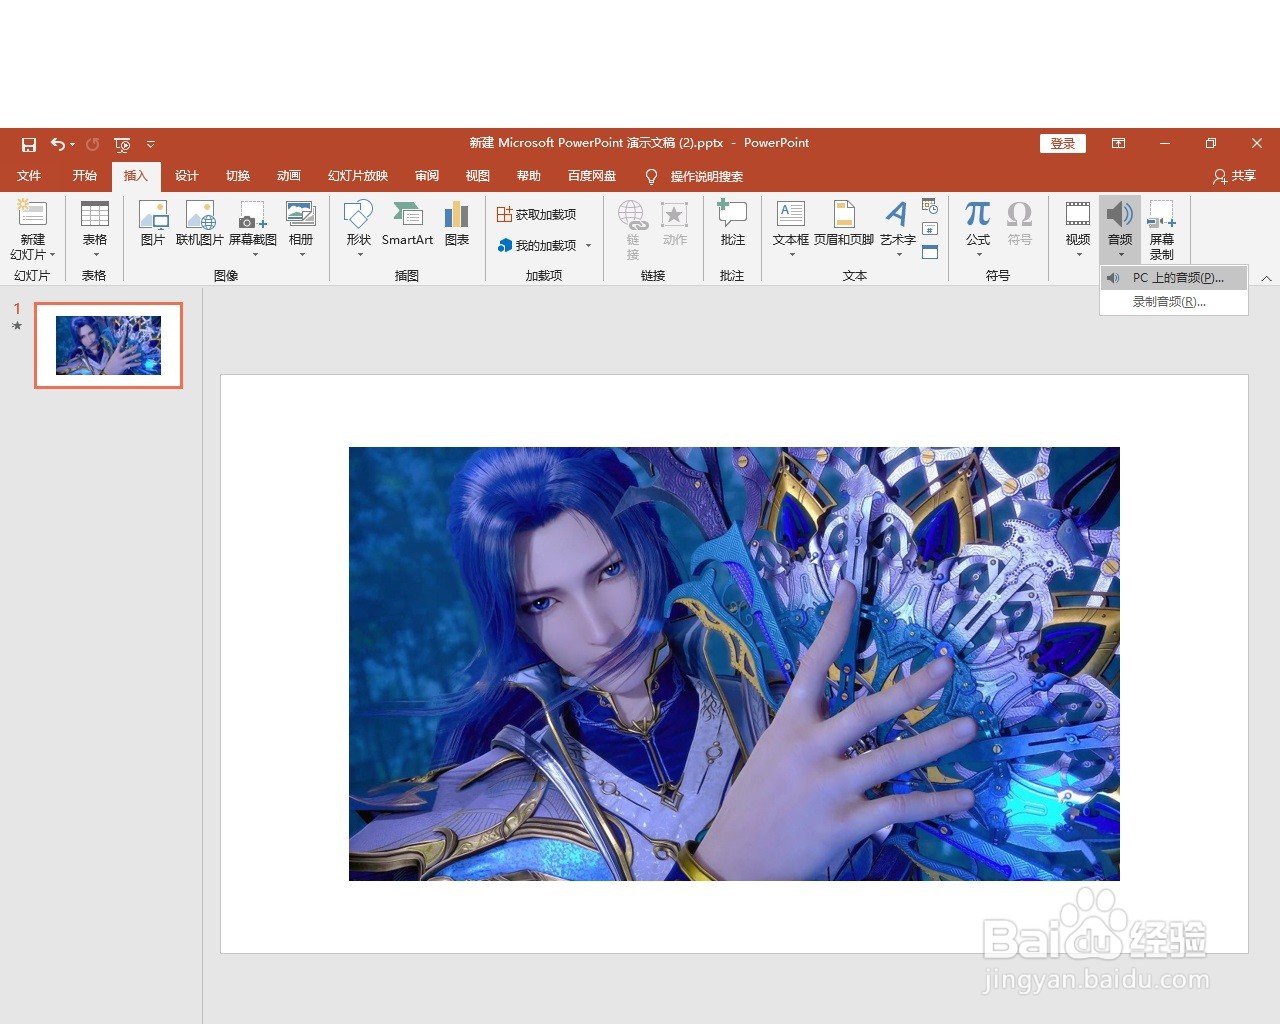Click the slide number icon in 文本 group
1280x1024 pixels.
pos(930,229)
